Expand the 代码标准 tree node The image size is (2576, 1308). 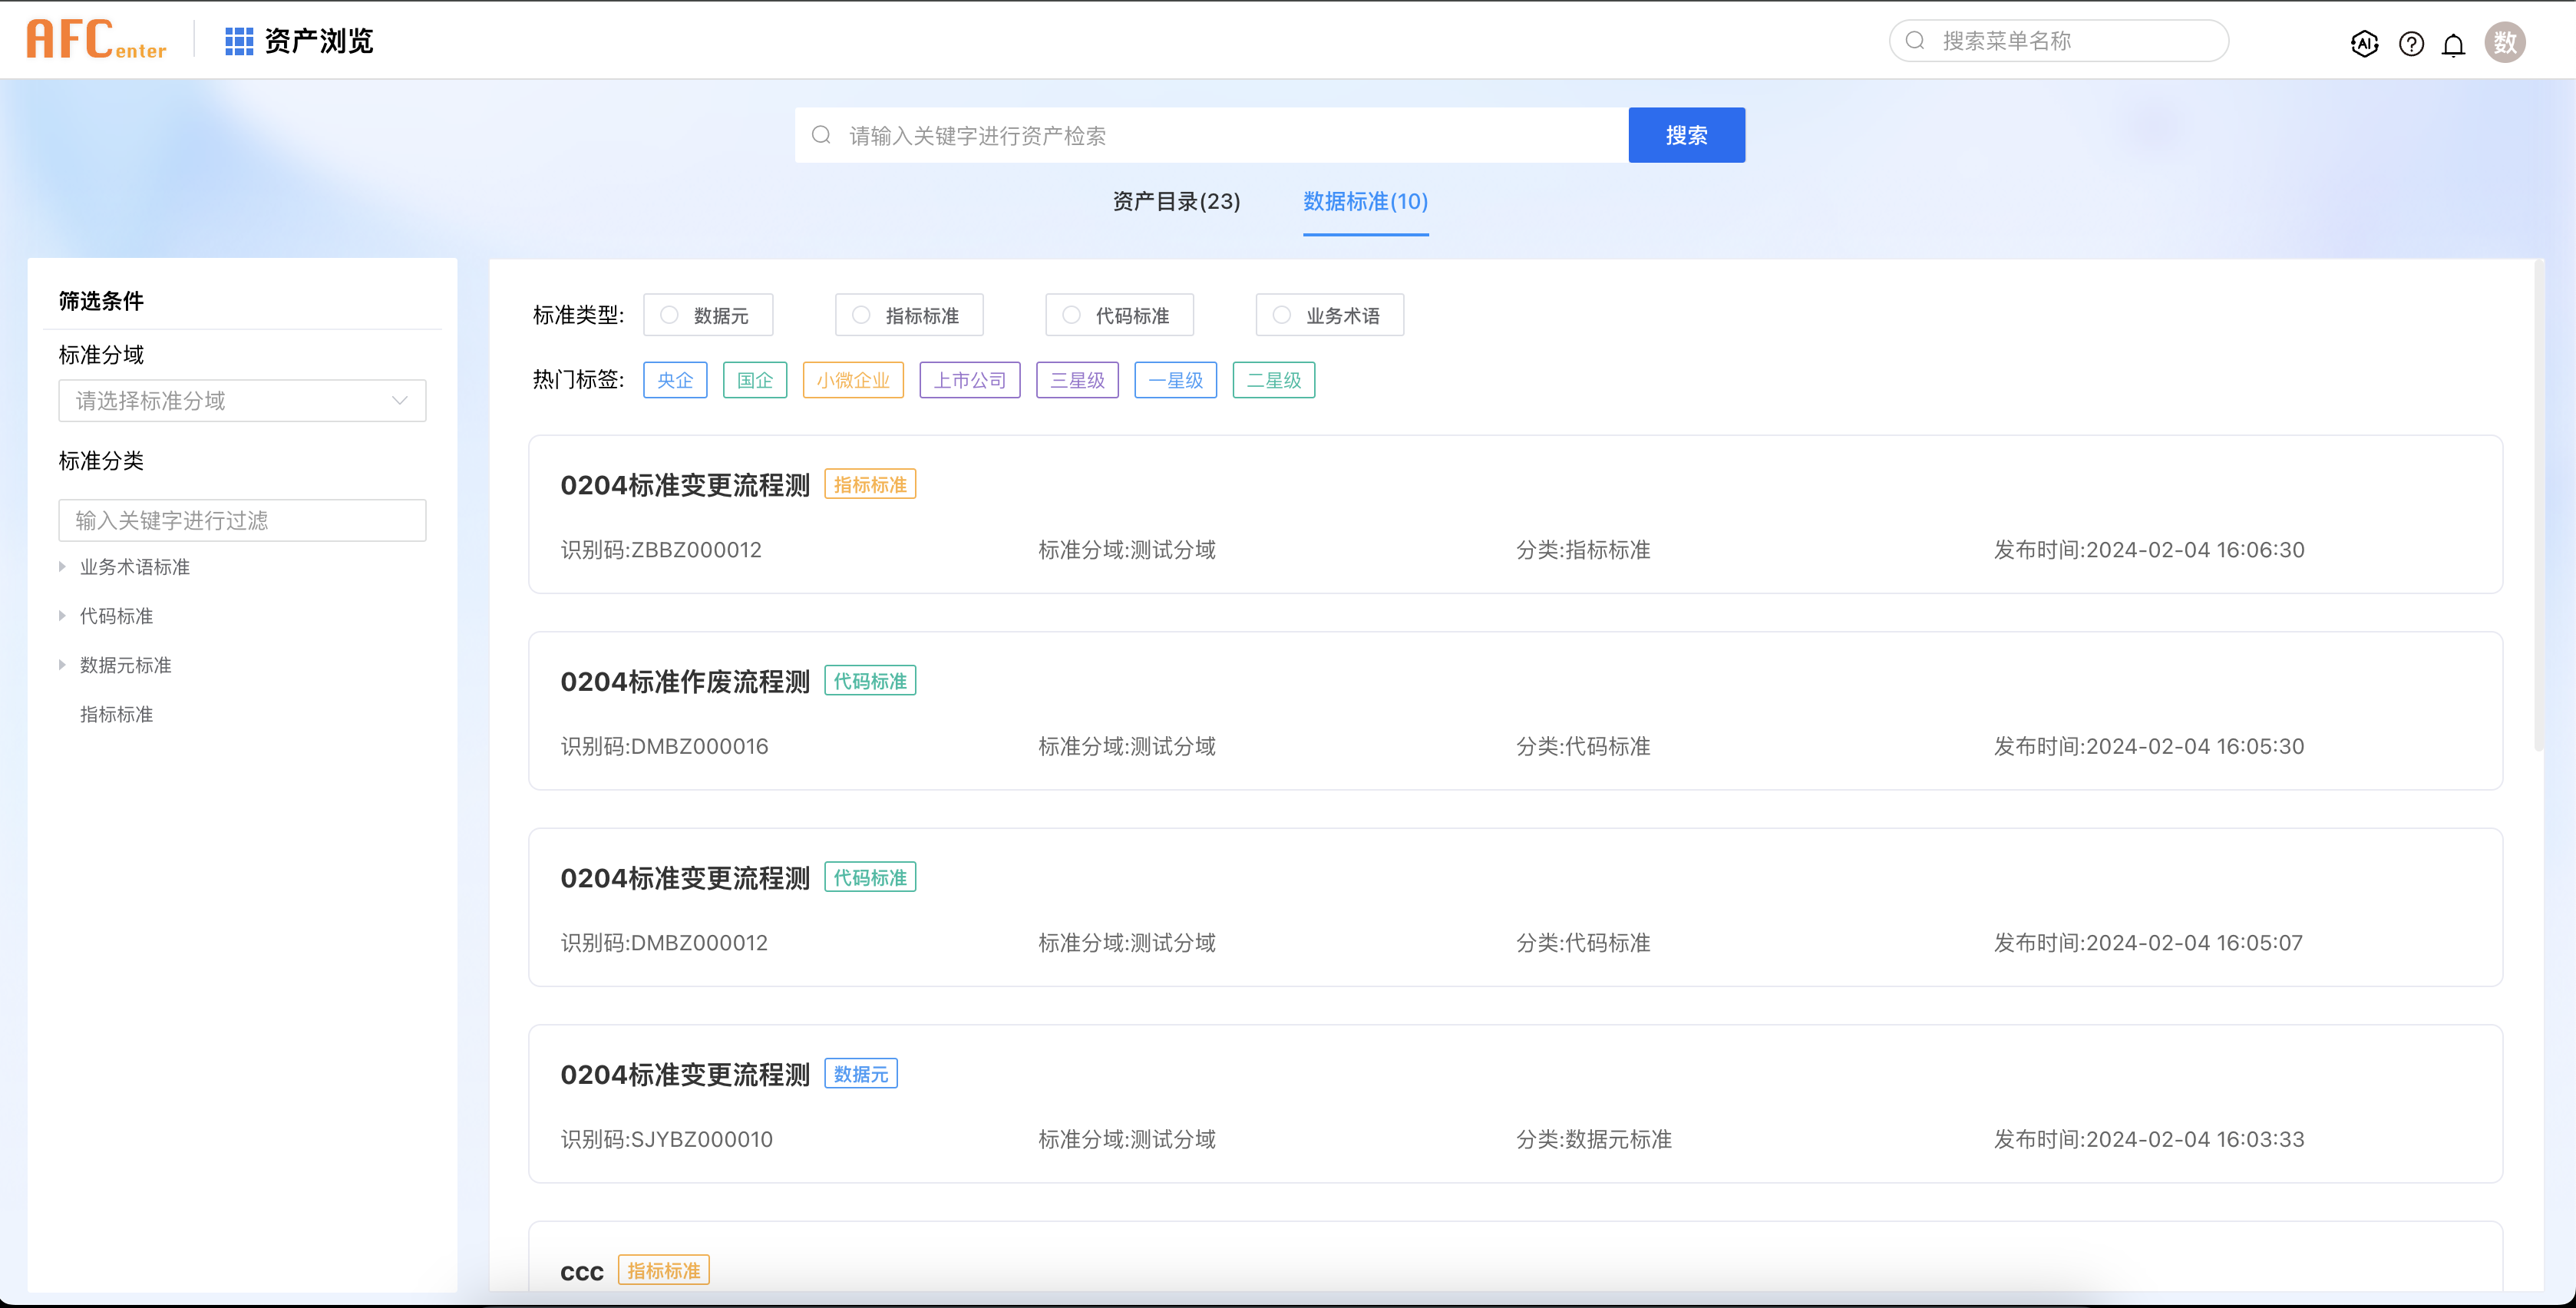click(x=62, y=616)
